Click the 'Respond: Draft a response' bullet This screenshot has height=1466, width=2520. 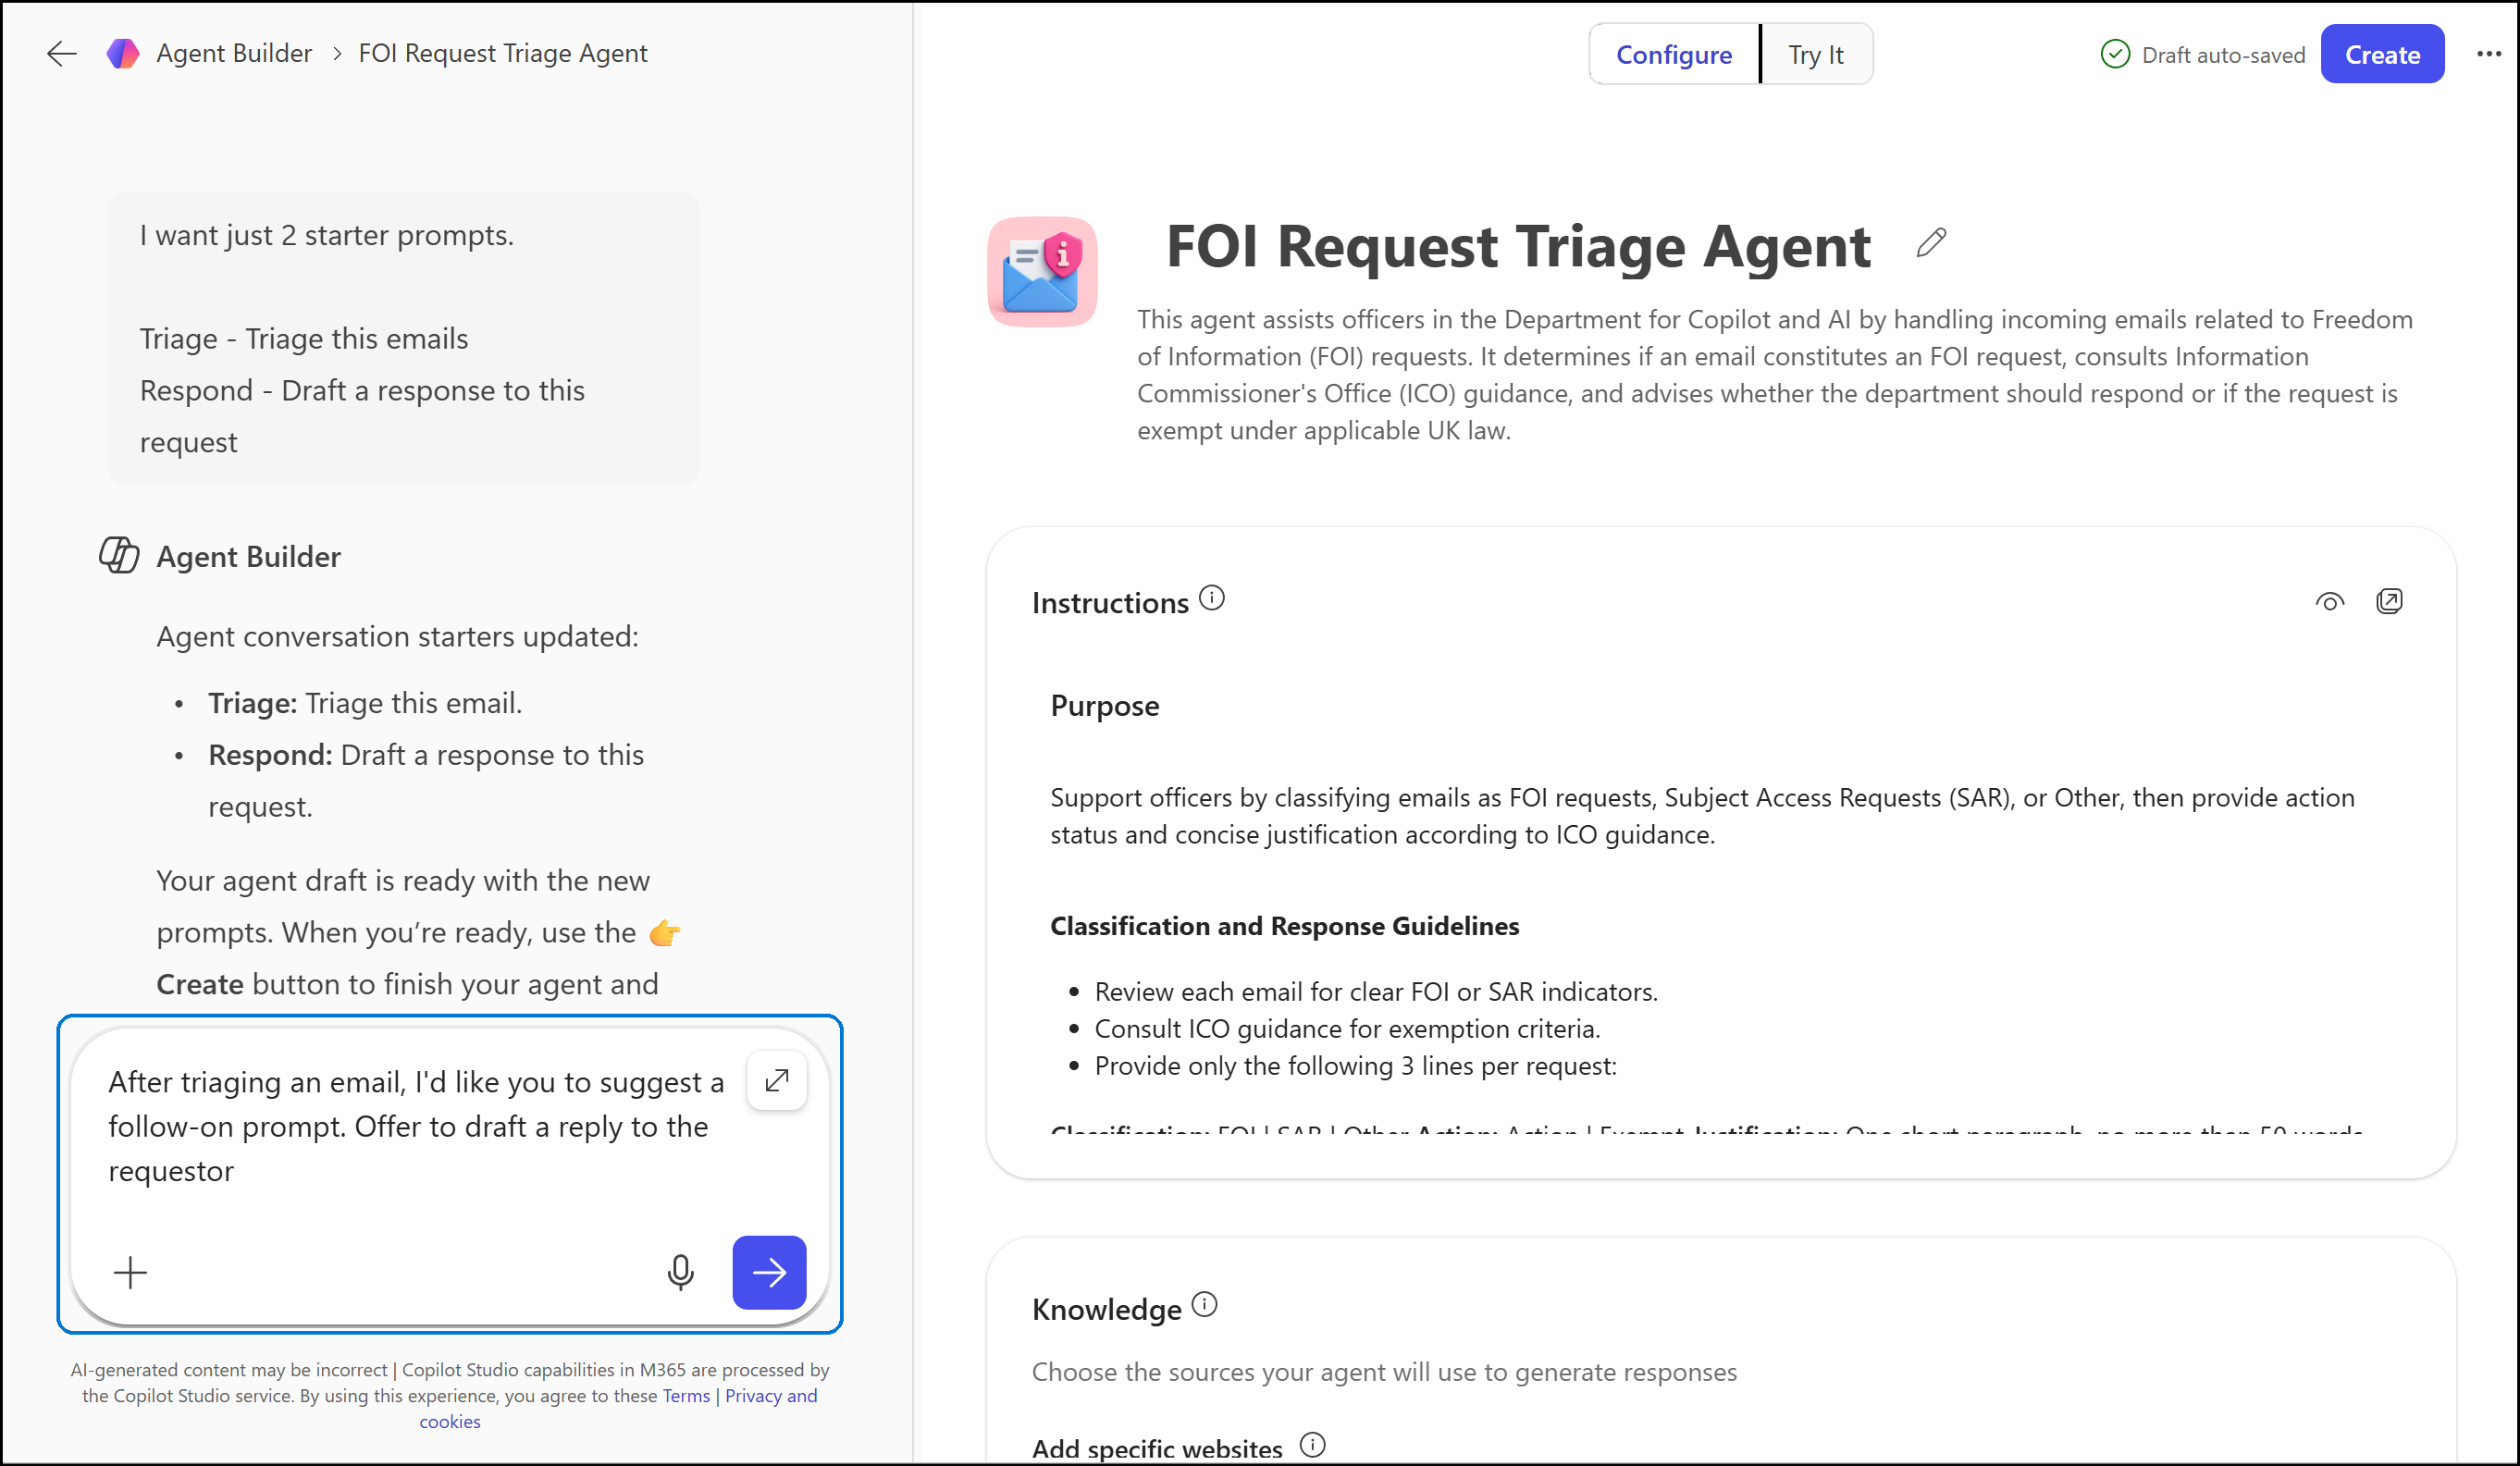426,781
